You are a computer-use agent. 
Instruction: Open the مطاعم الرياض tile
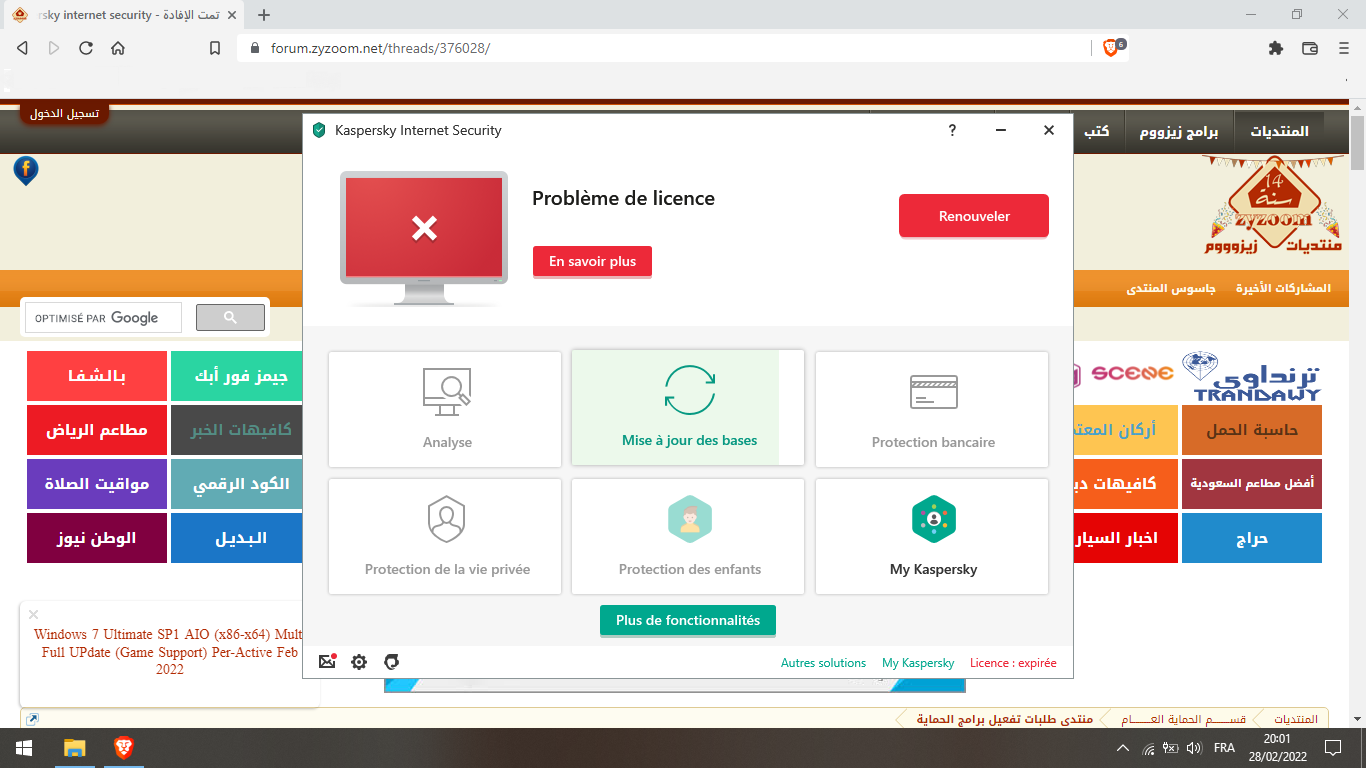point(97,430)
